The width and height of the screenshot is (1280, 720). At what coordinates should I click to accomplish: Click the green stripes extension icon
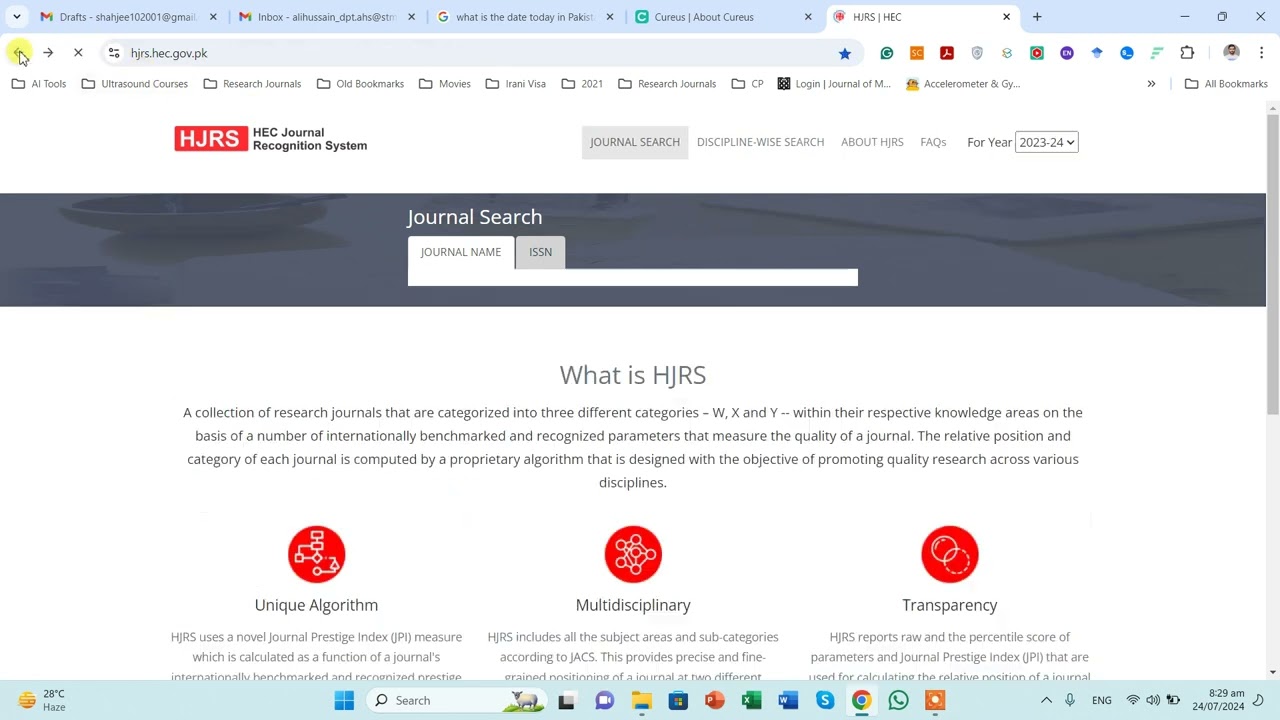pos(1157,53)
